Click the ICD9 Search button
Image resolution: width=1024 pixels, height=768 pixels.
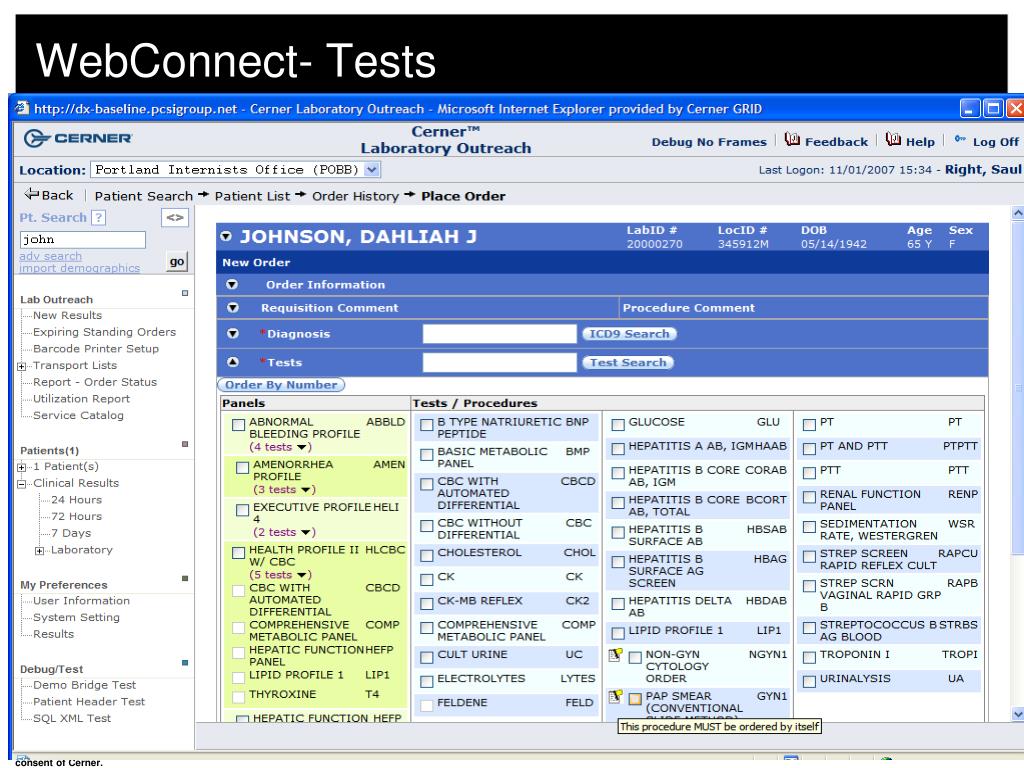630,334
